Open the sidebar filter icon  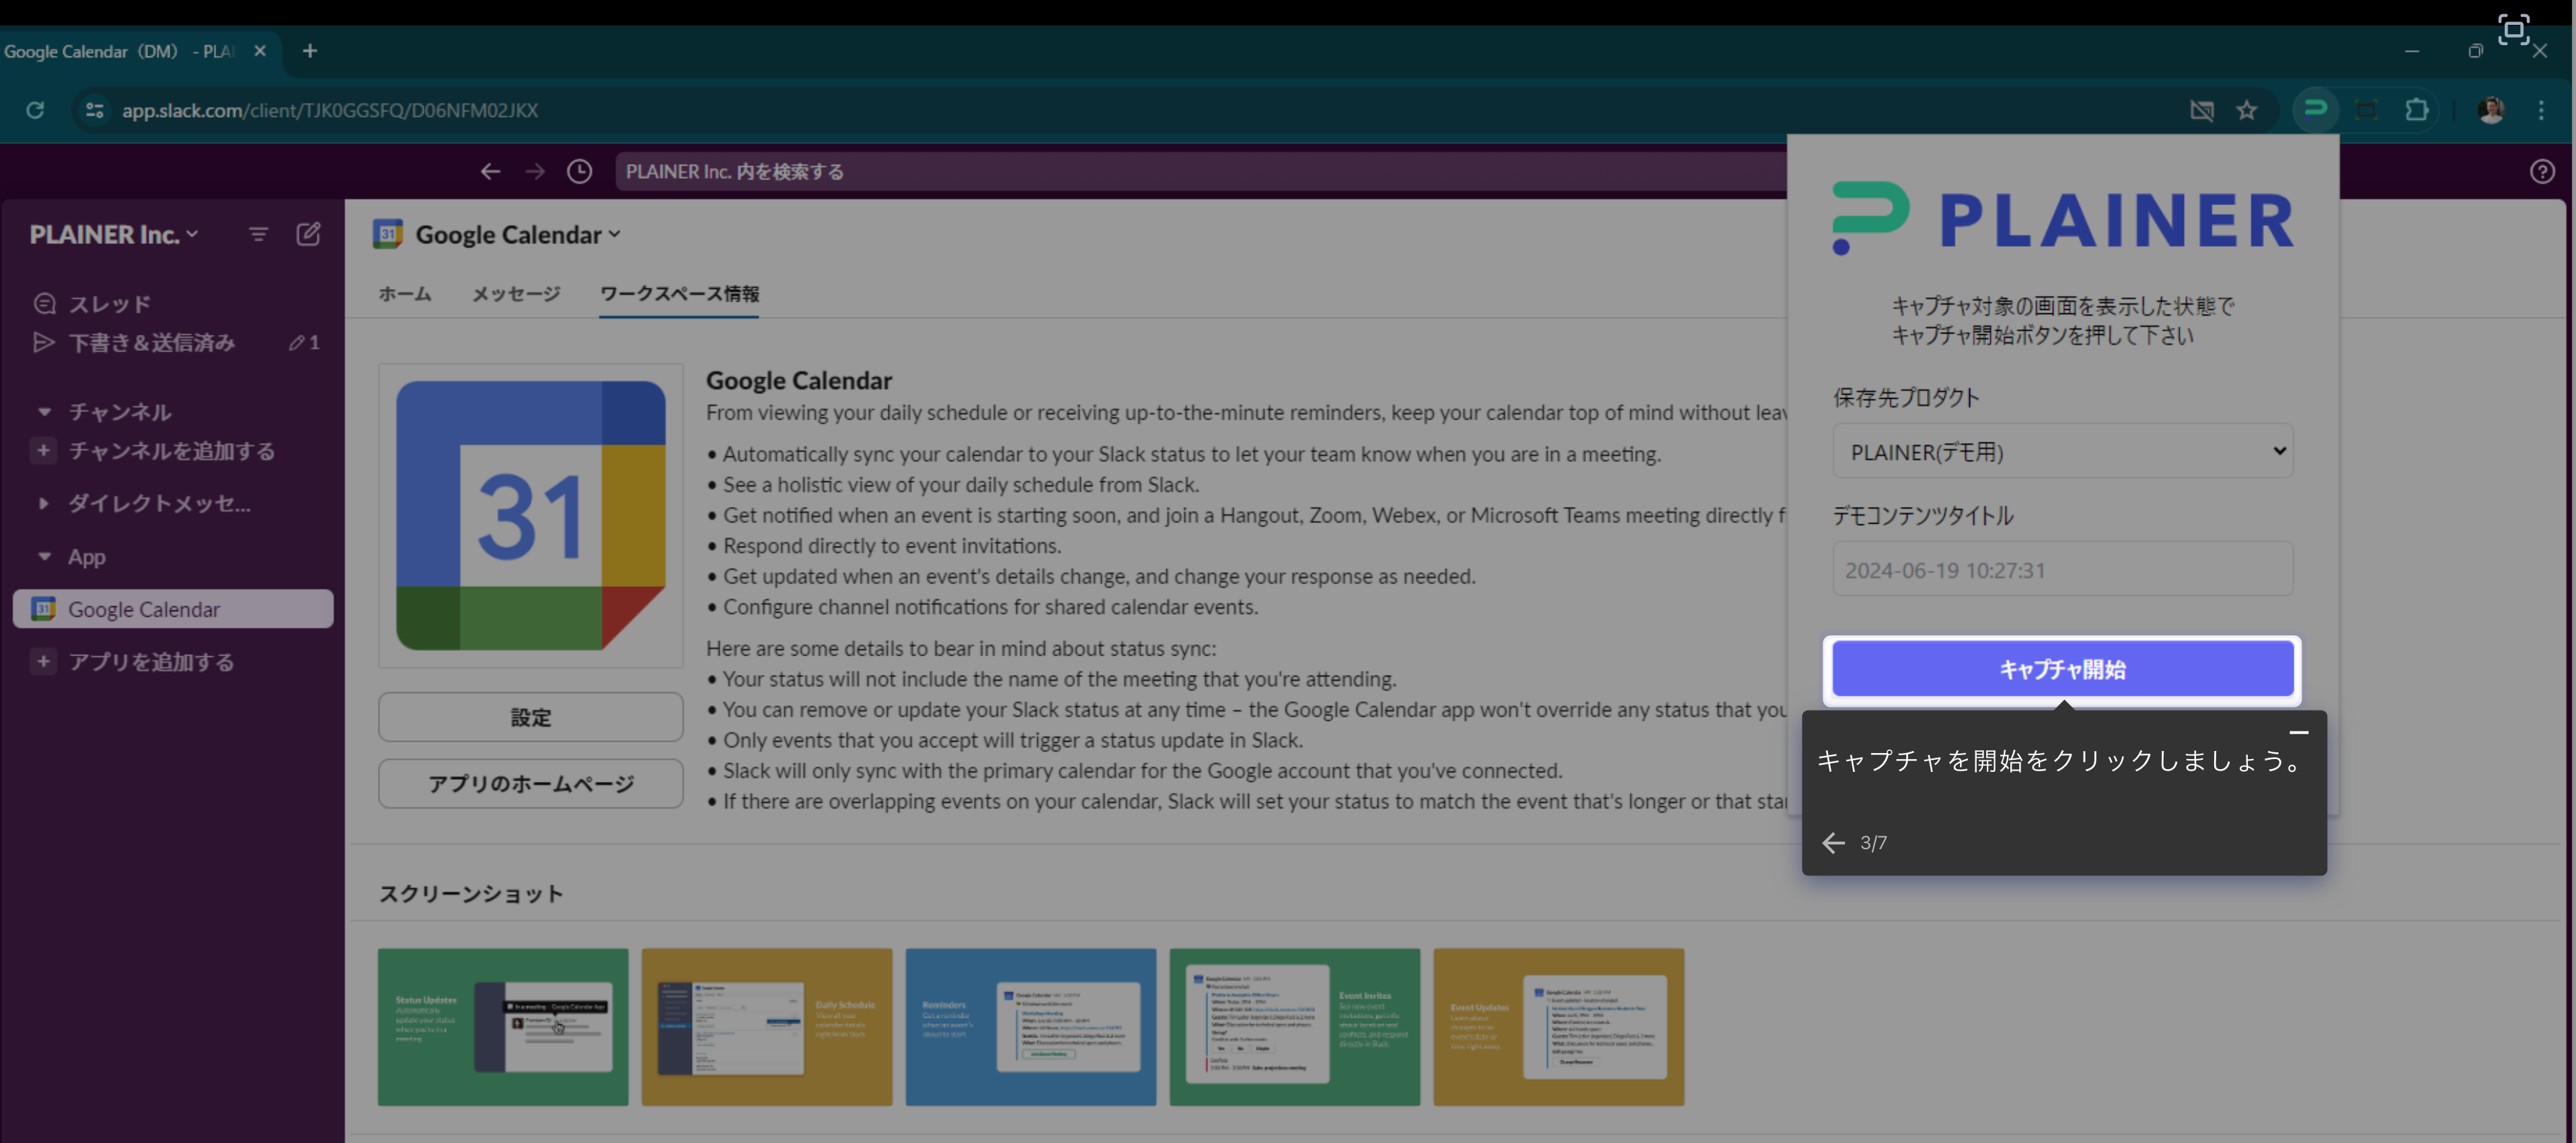tap(258, 234)
